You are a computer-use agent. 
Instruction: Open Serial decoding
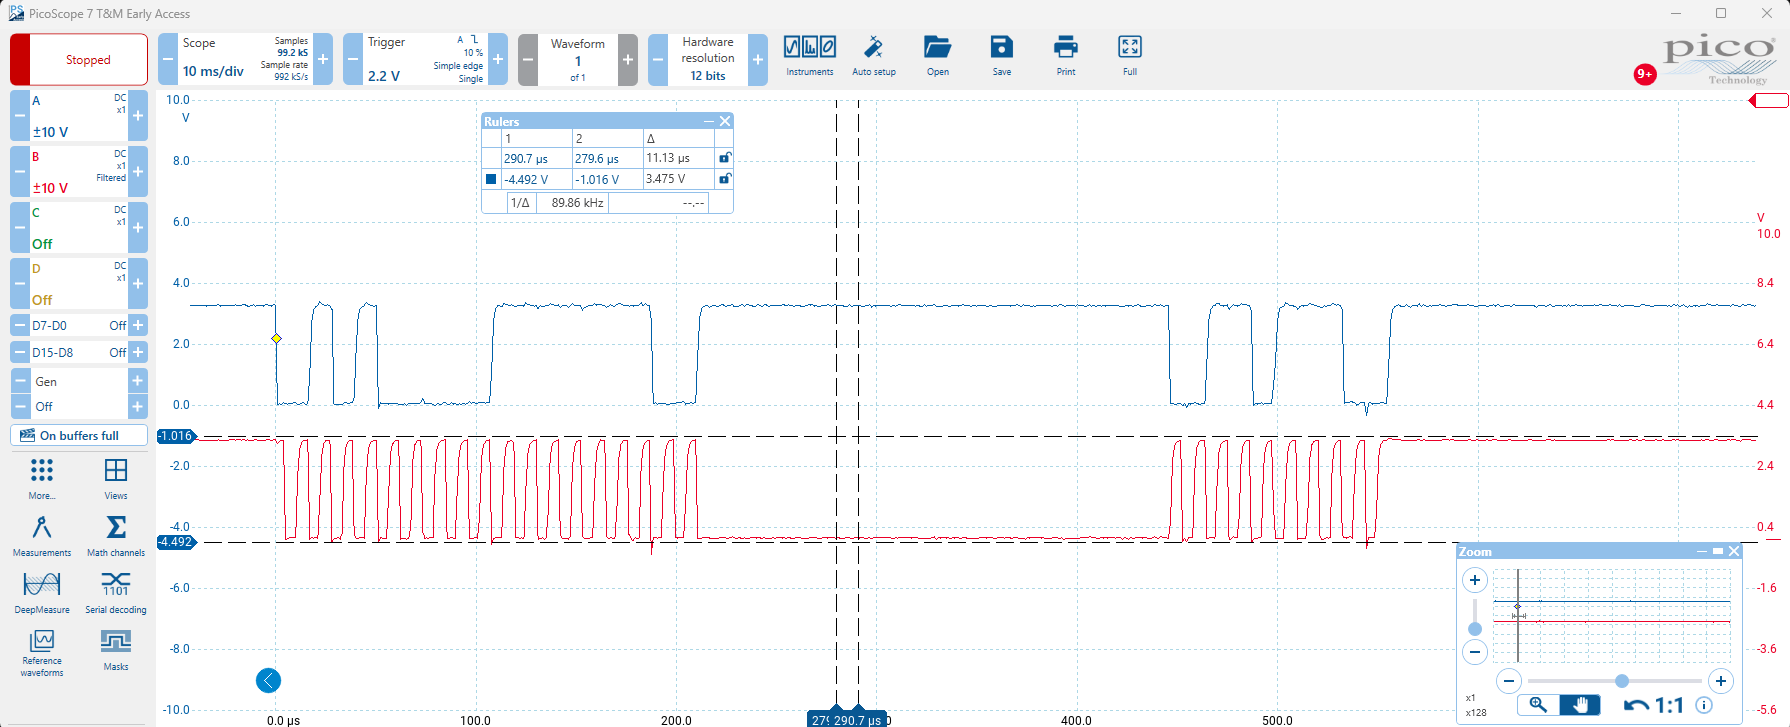[x=116, y=593]
